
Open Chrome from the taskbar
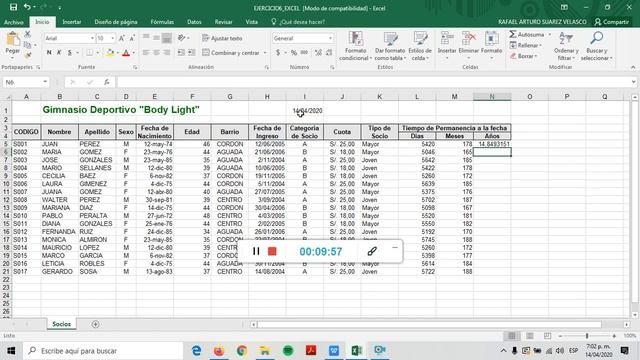pos(242,351)
